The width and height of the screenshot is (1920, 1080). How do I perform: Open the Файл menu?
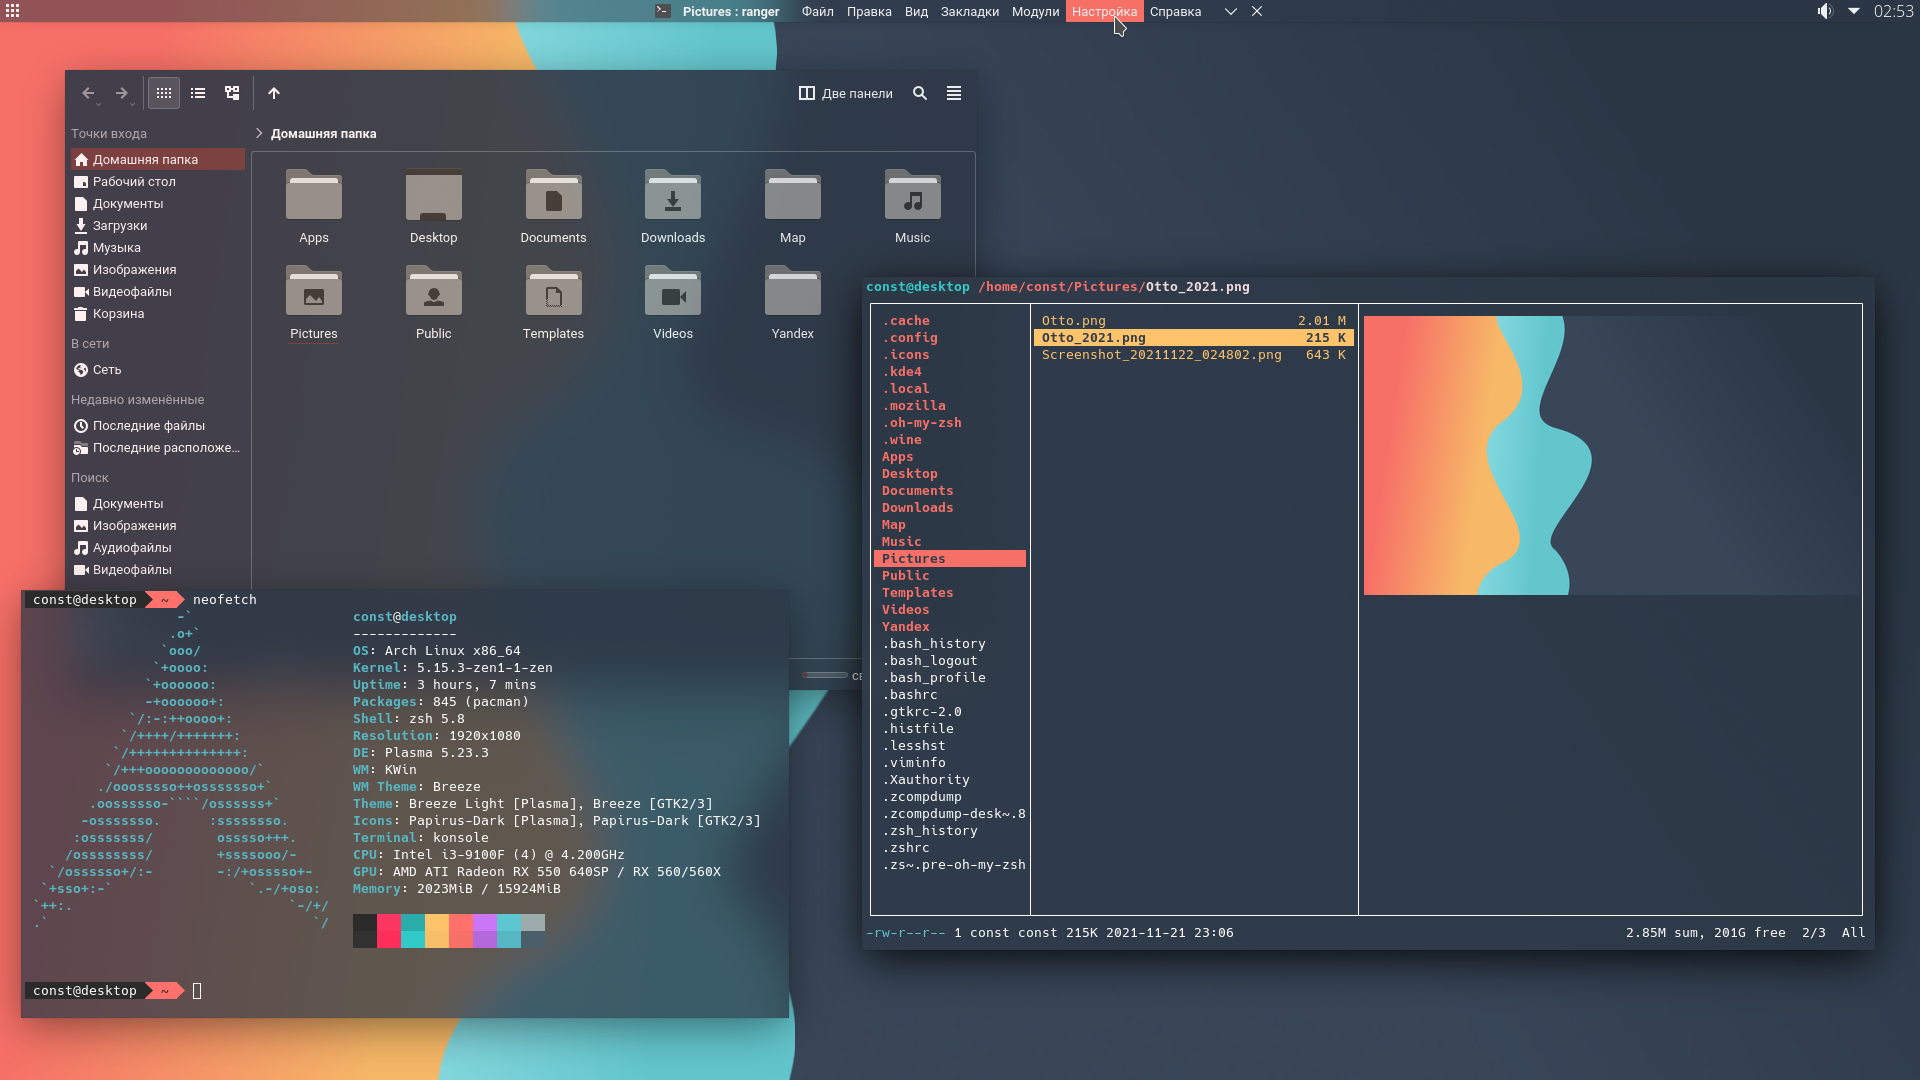(817, 11)
